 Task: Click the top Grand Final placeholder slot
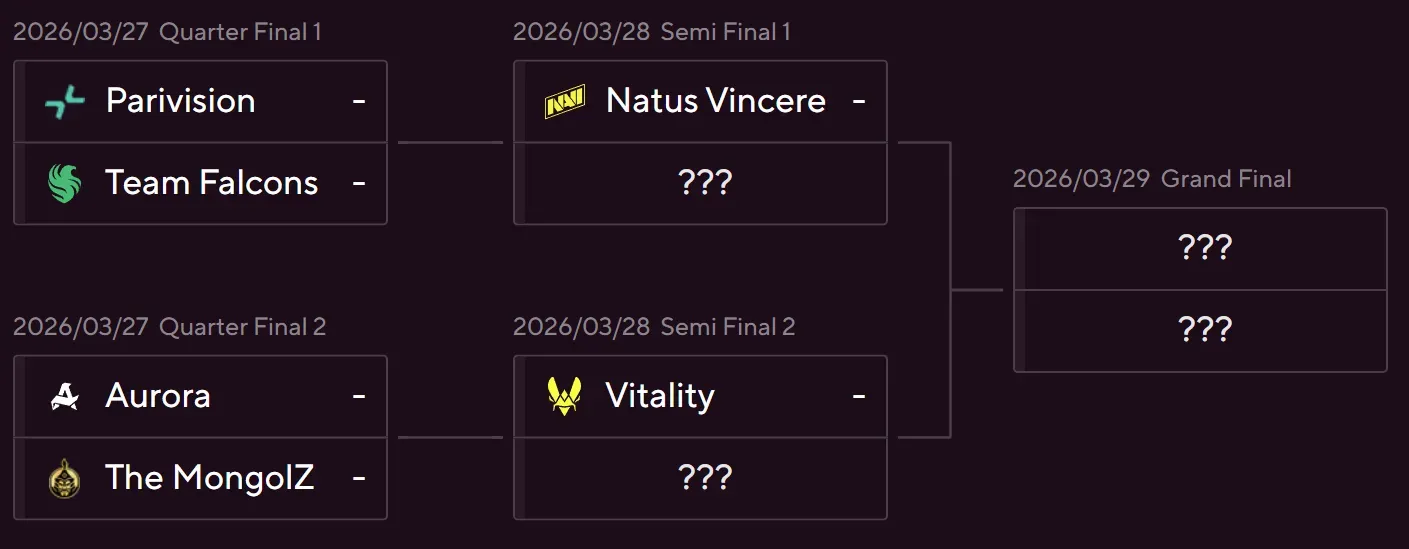click(x=1205, y=249)
